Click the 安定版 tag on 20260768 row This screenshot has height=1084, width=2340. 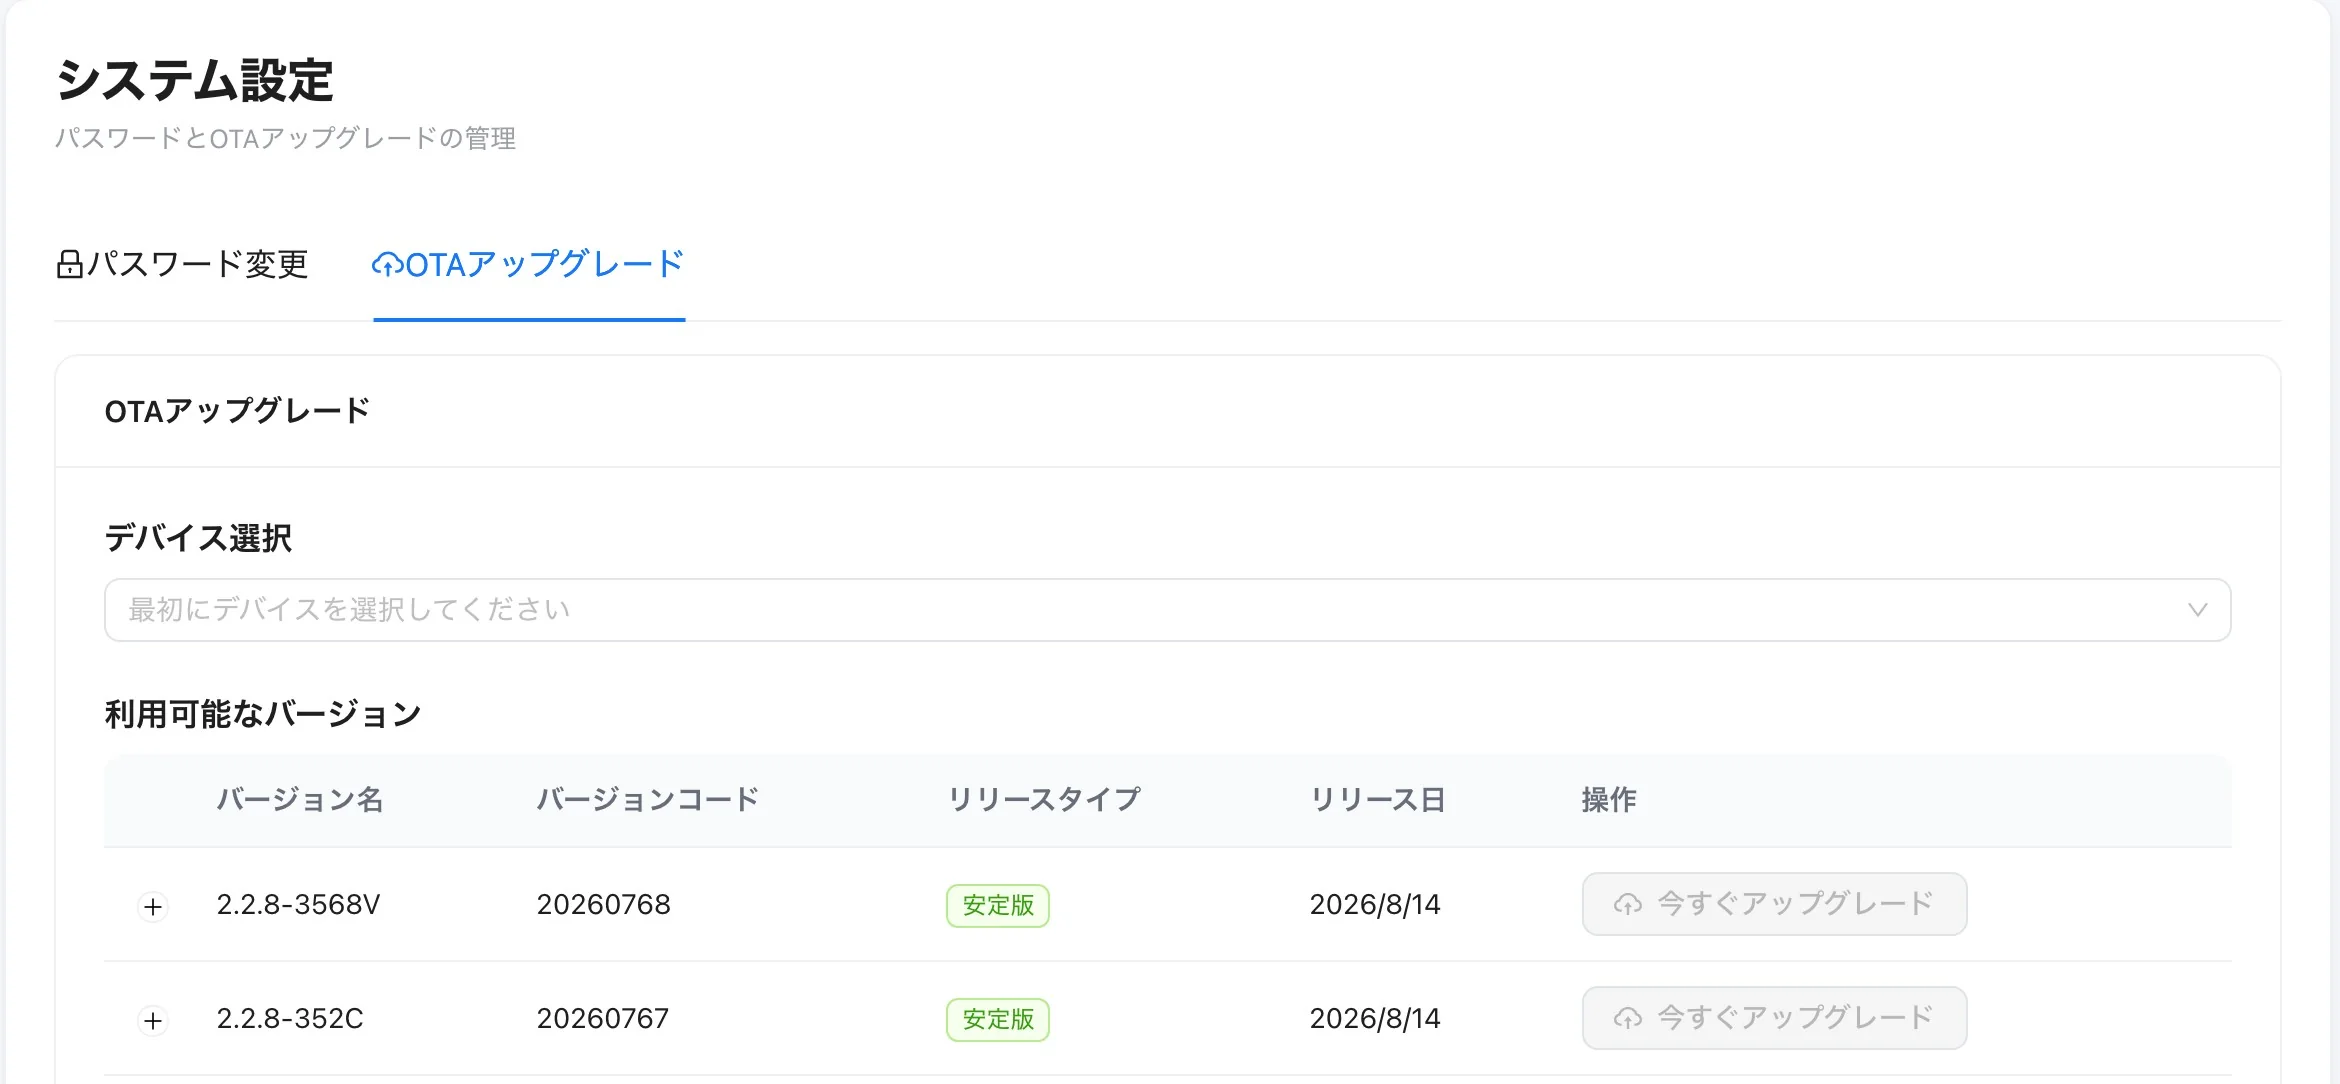[x=998, y=906]
